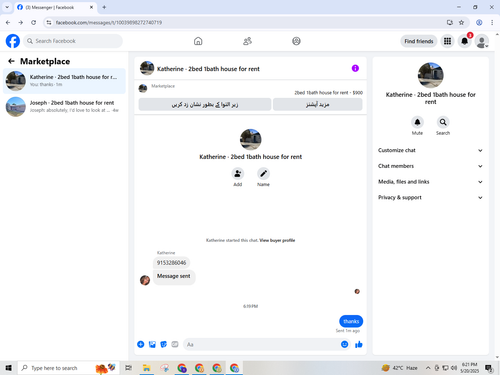Send a thumbs up like
Viewport: 500px width, 375px height.
point(359,344)
